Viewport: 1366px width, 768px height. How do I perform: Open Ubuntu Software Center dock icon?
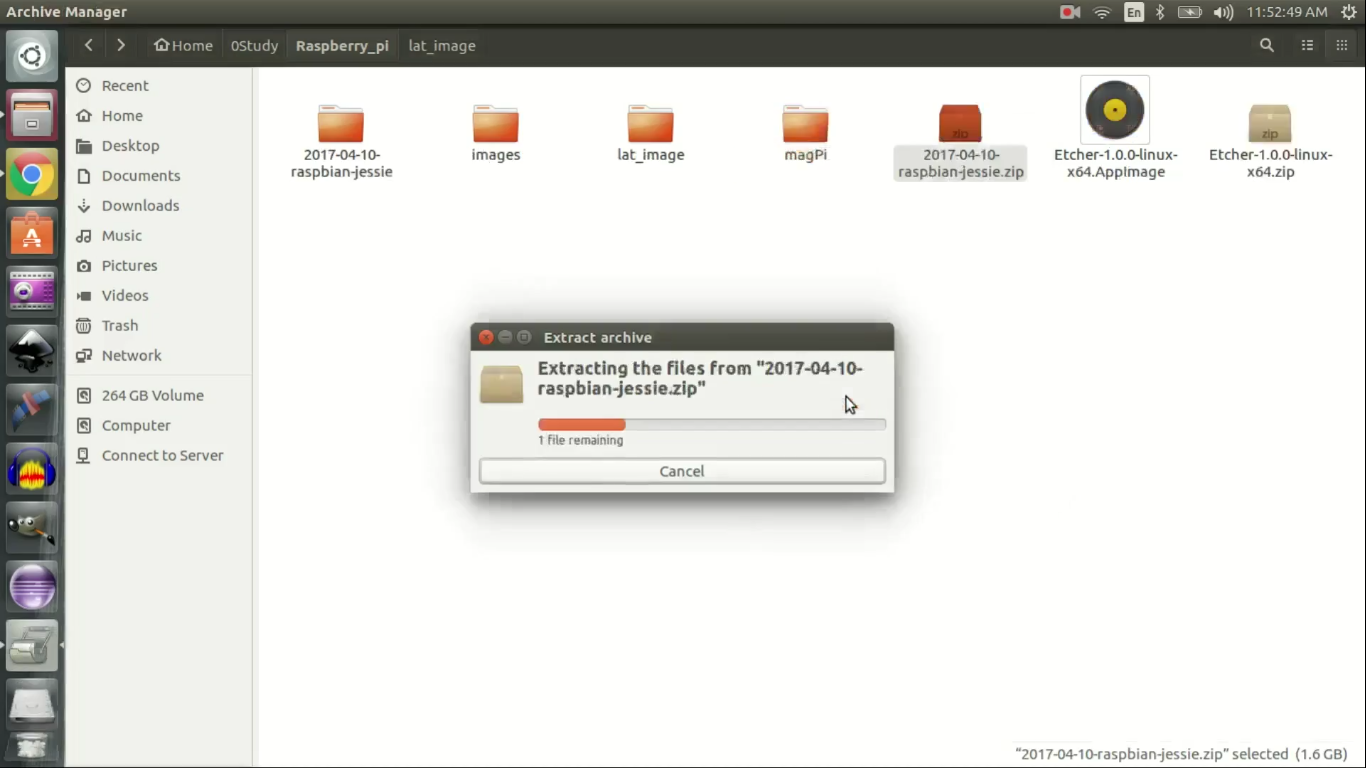tap(32, 234)
